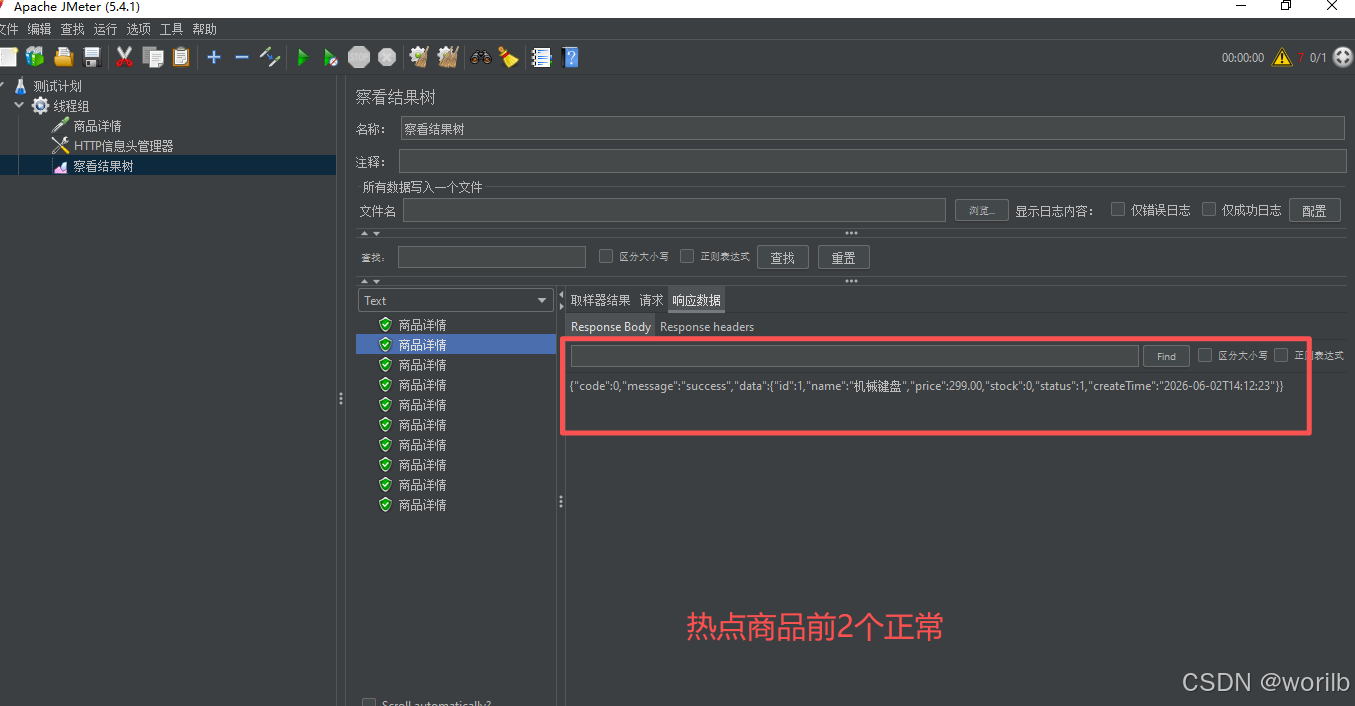The image size is (1355, 706).
Task: Open the 帮助 menu
Action: tap(204, 30)
